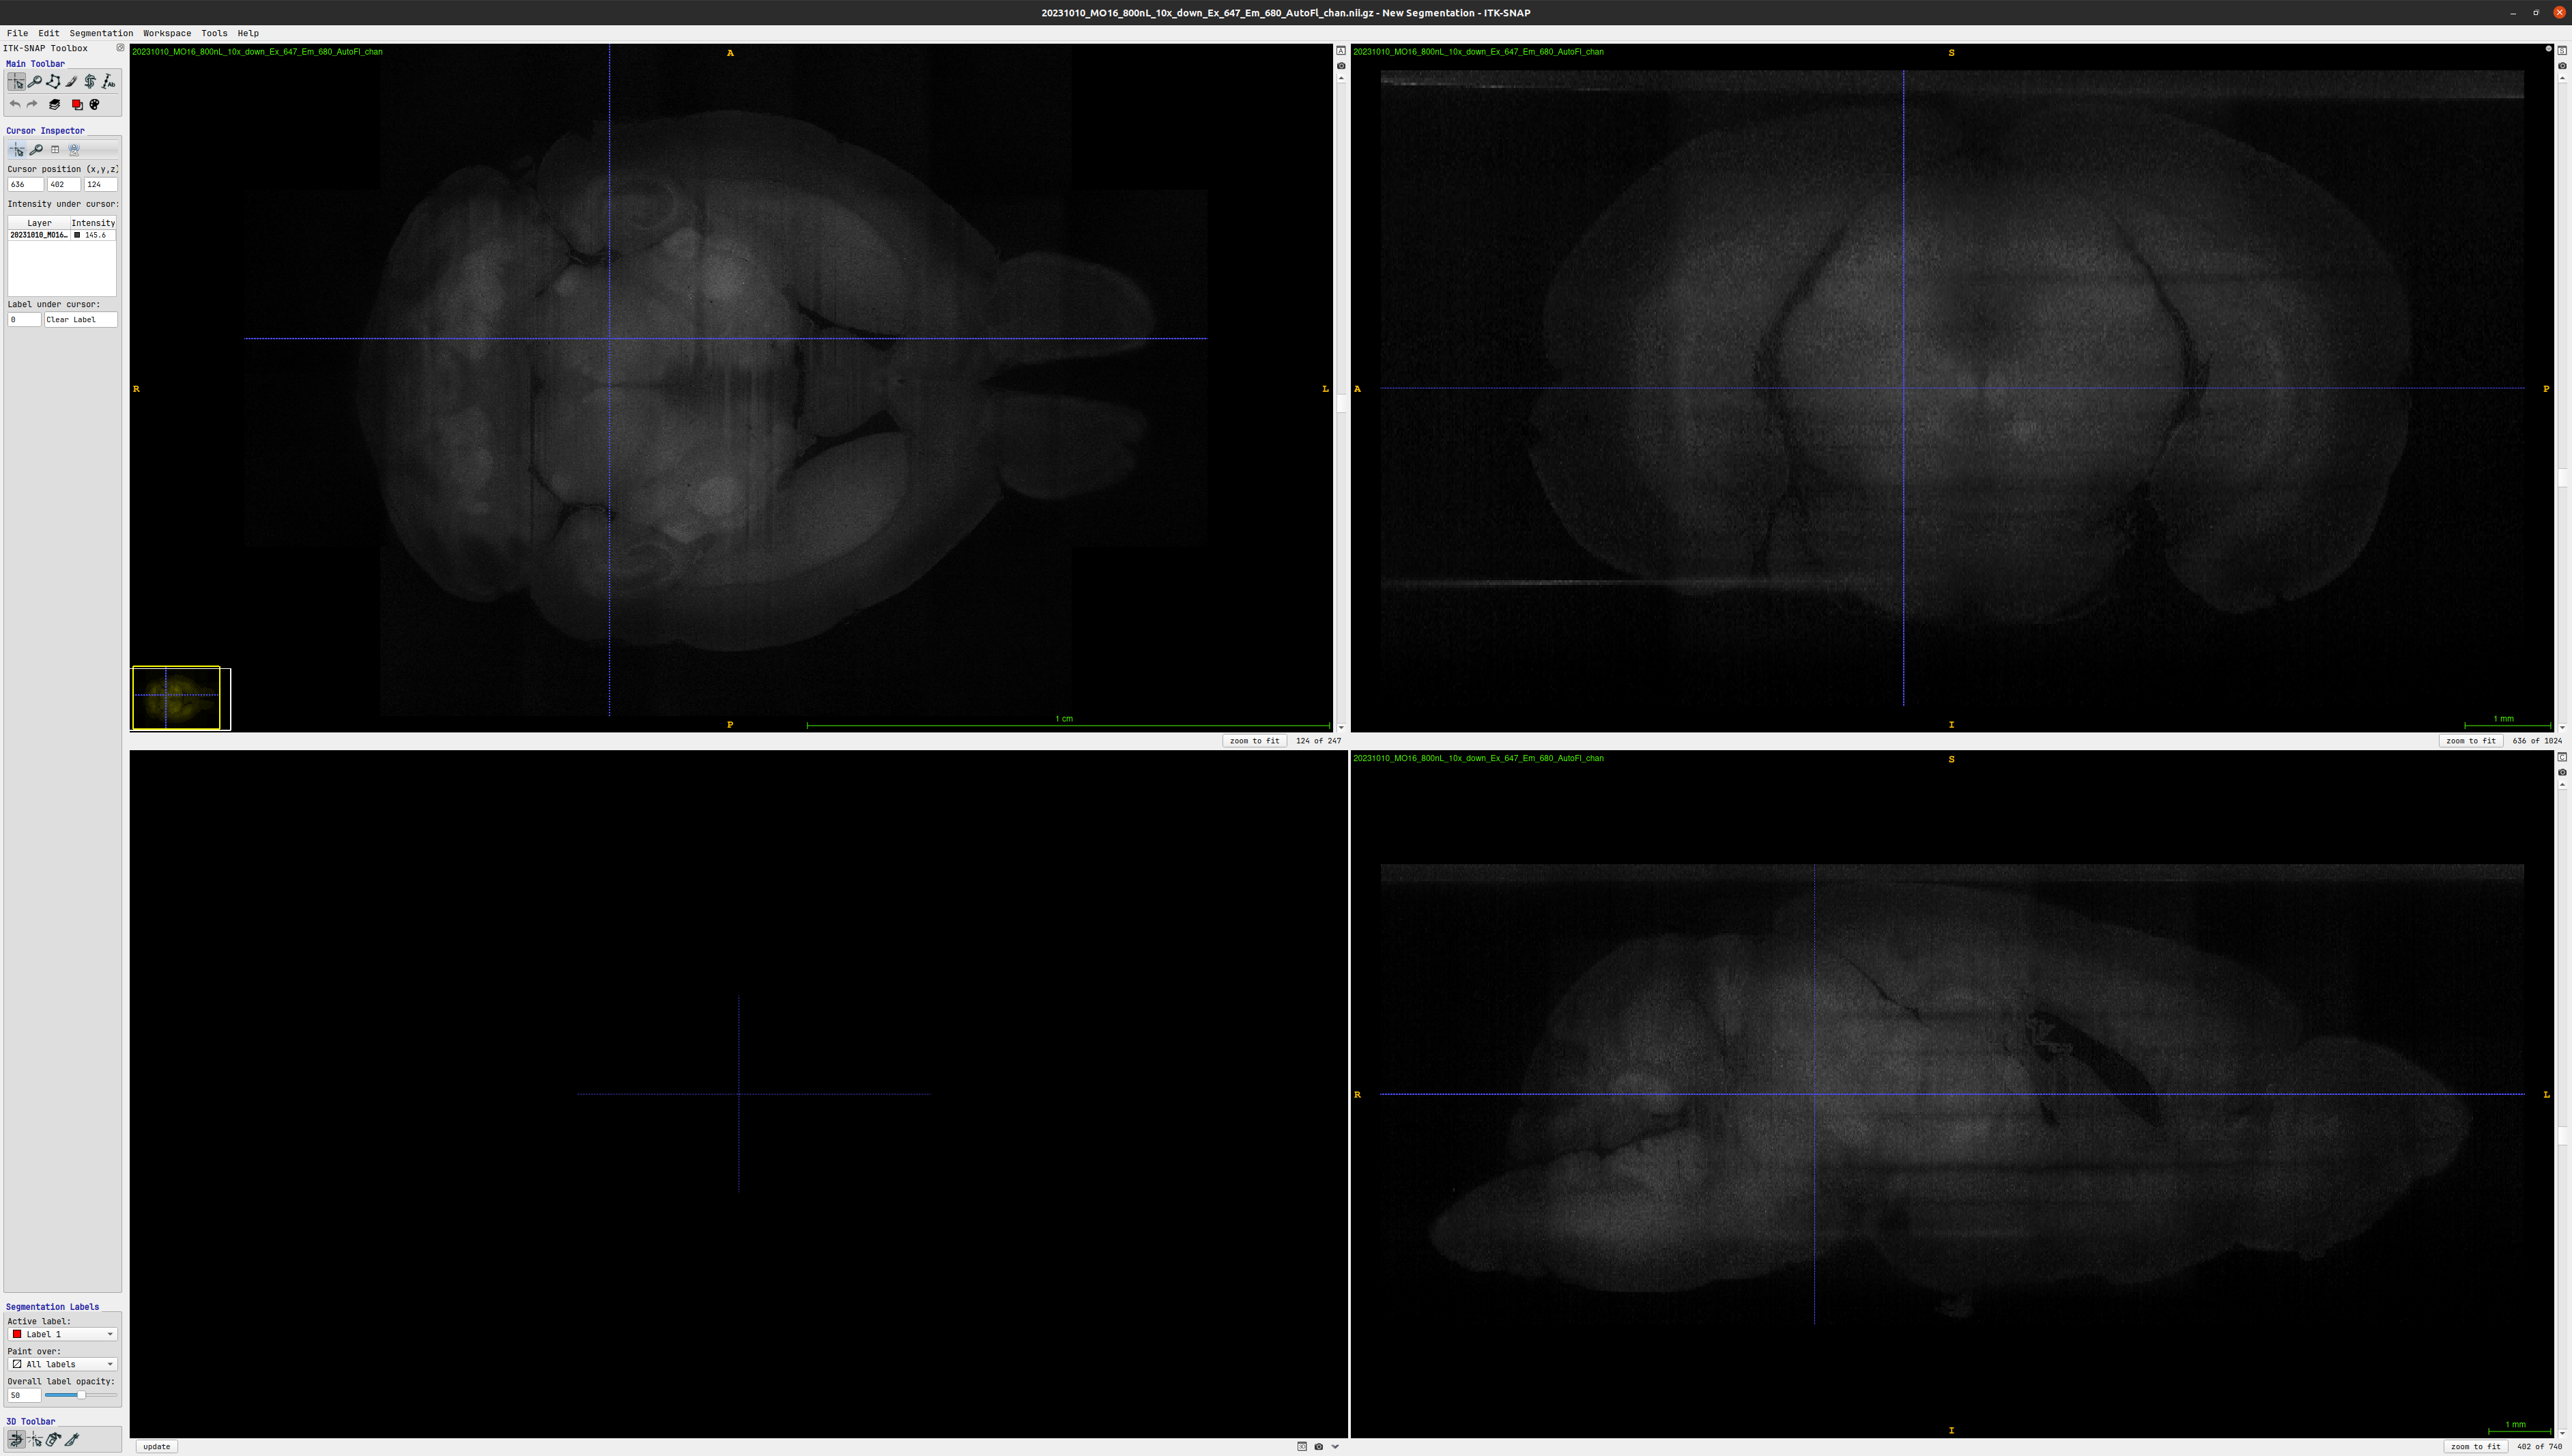Click the Layer column header

(x=39, y=223)
